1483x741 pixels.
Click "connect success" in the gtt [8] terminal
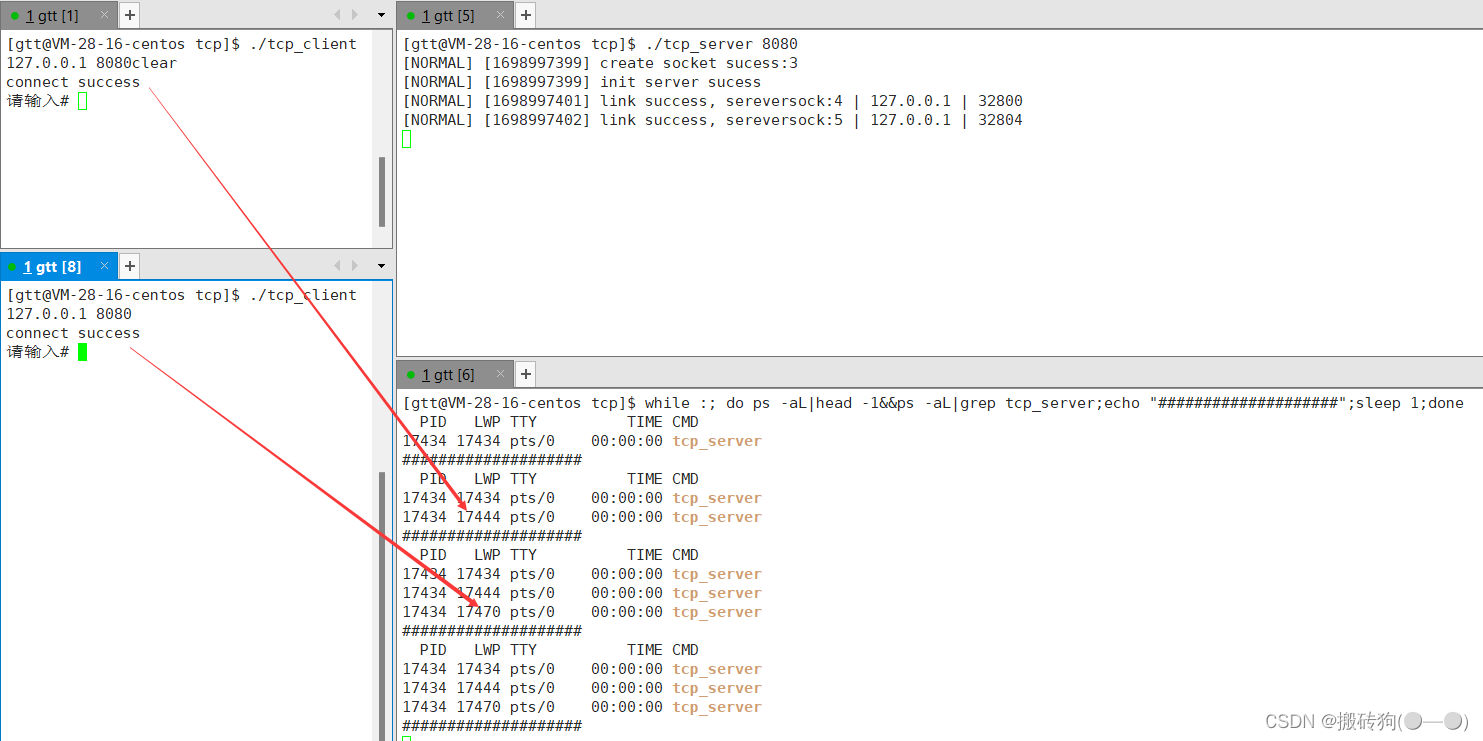pos(73,333)
